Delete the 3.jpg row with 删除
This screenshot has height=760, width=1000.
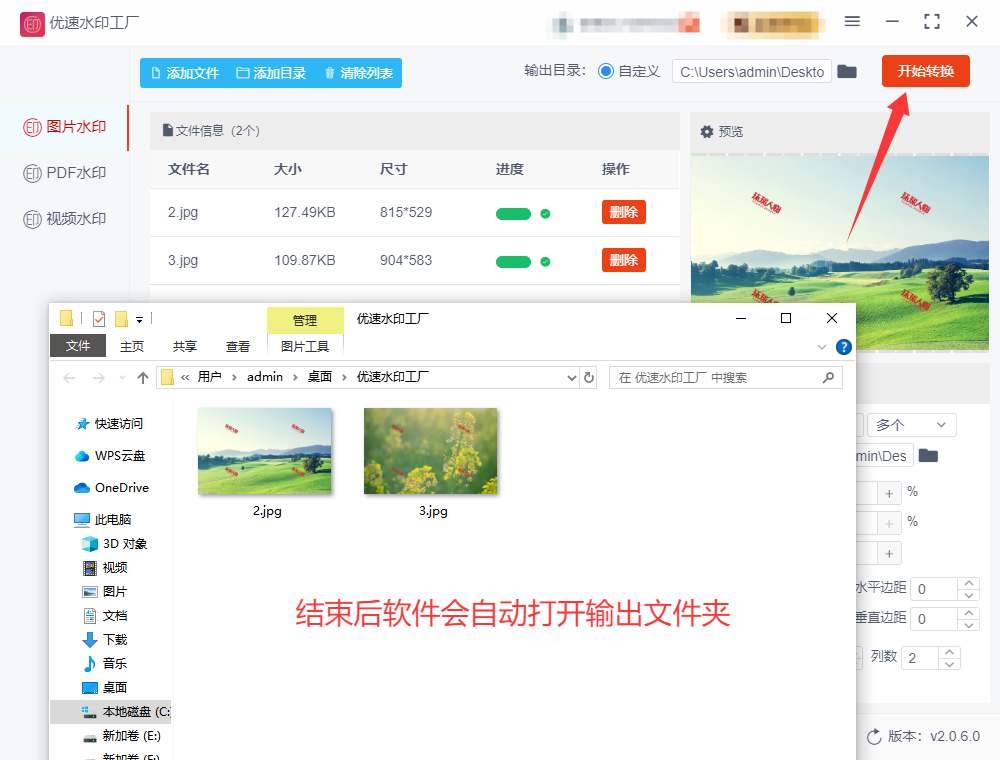[624, 260]
